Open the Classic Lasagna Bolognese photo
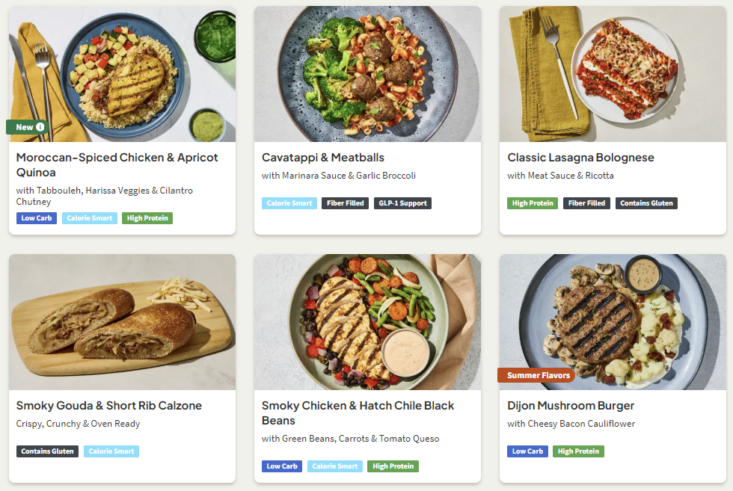Image resolution: width=733 pixels, height=491 pixels. (x=613, y=74)
